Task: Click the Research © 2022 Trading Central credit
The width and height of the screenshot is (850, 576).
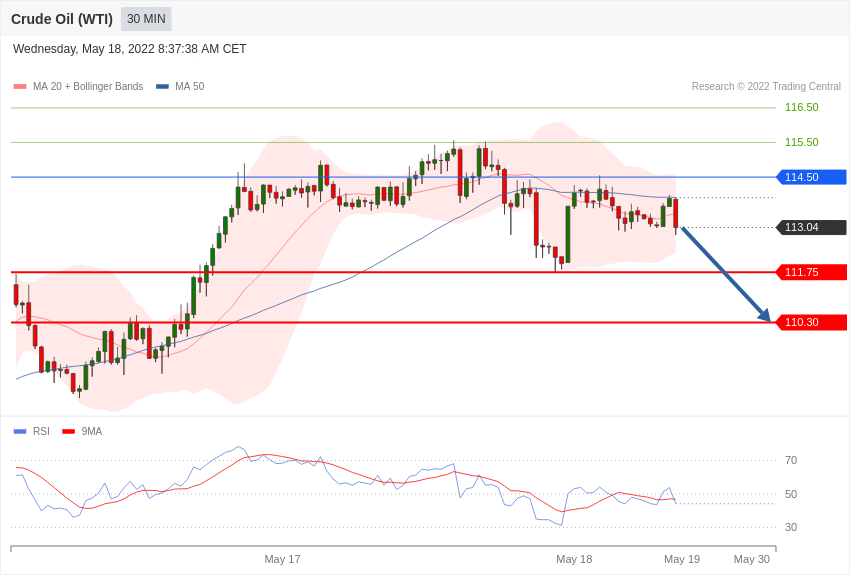Action: (766, 86)
